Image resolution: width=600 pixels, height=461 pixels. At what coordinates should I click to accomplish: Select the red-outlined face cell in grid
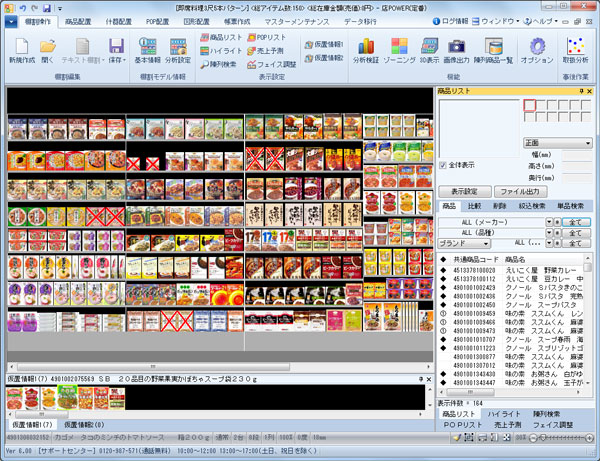point(529,105)
